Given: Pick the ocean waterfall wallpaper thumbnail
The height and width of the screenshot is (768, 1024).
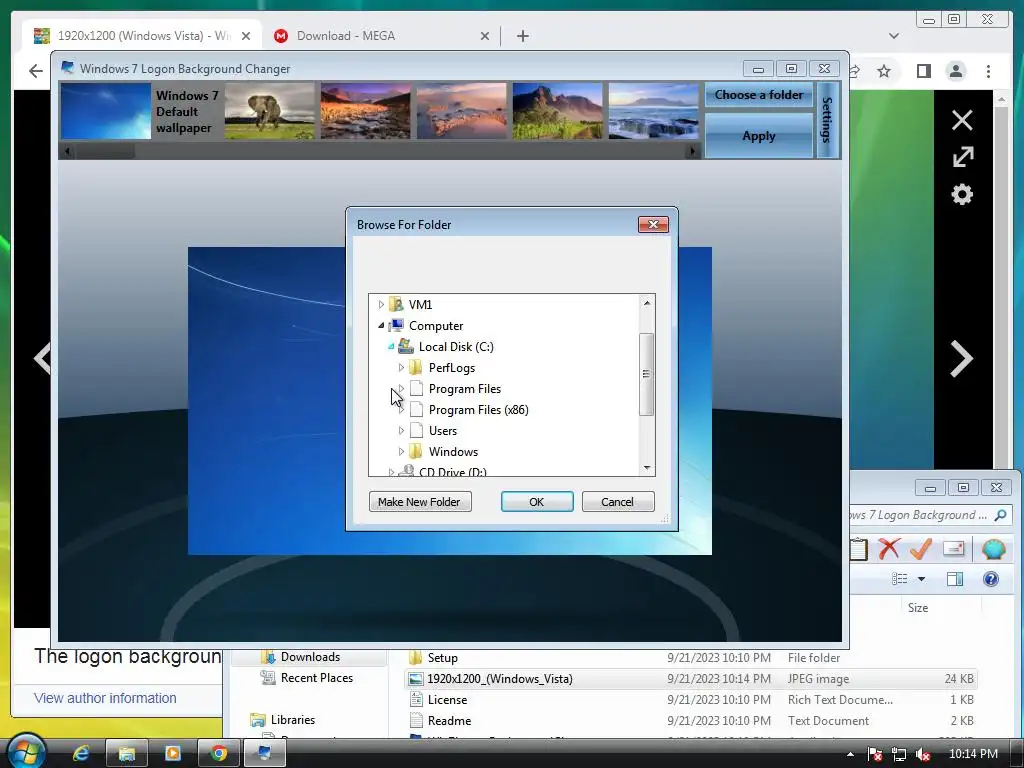Looking at the screenshot, I should (x=654, y=111).
